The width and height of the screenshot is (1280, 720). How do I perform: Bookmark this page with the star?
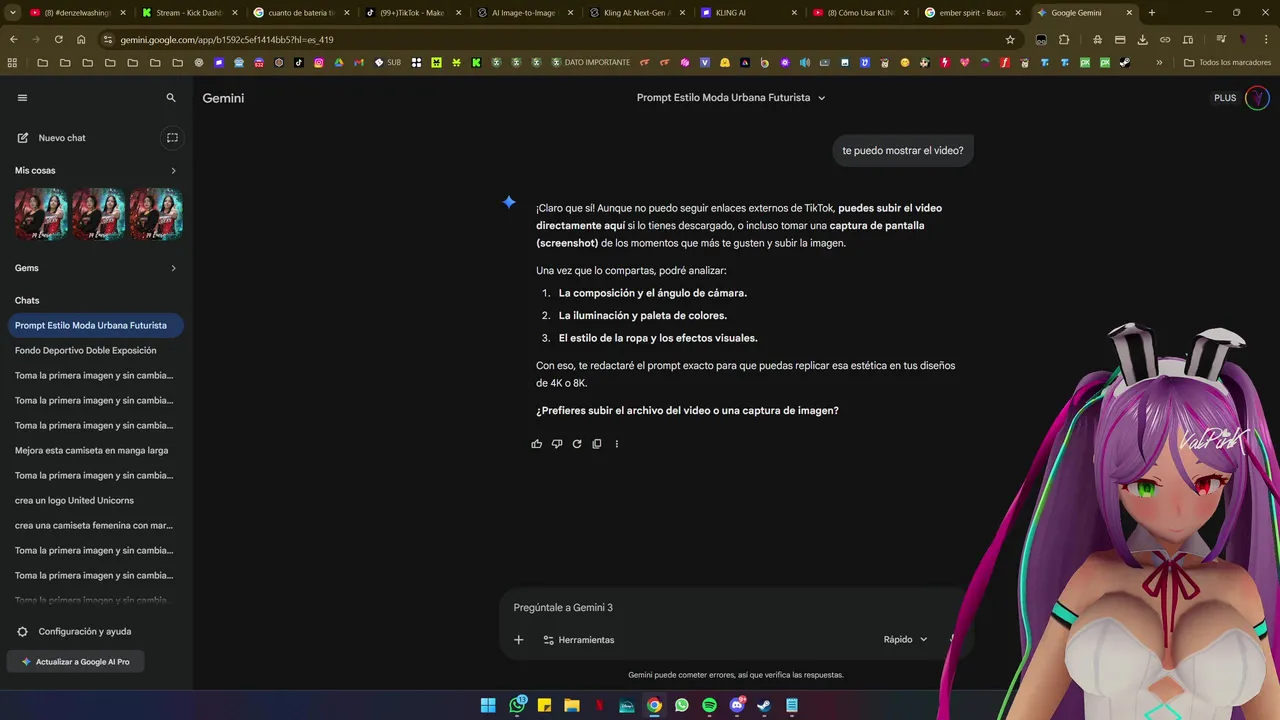click(1010, 40)
